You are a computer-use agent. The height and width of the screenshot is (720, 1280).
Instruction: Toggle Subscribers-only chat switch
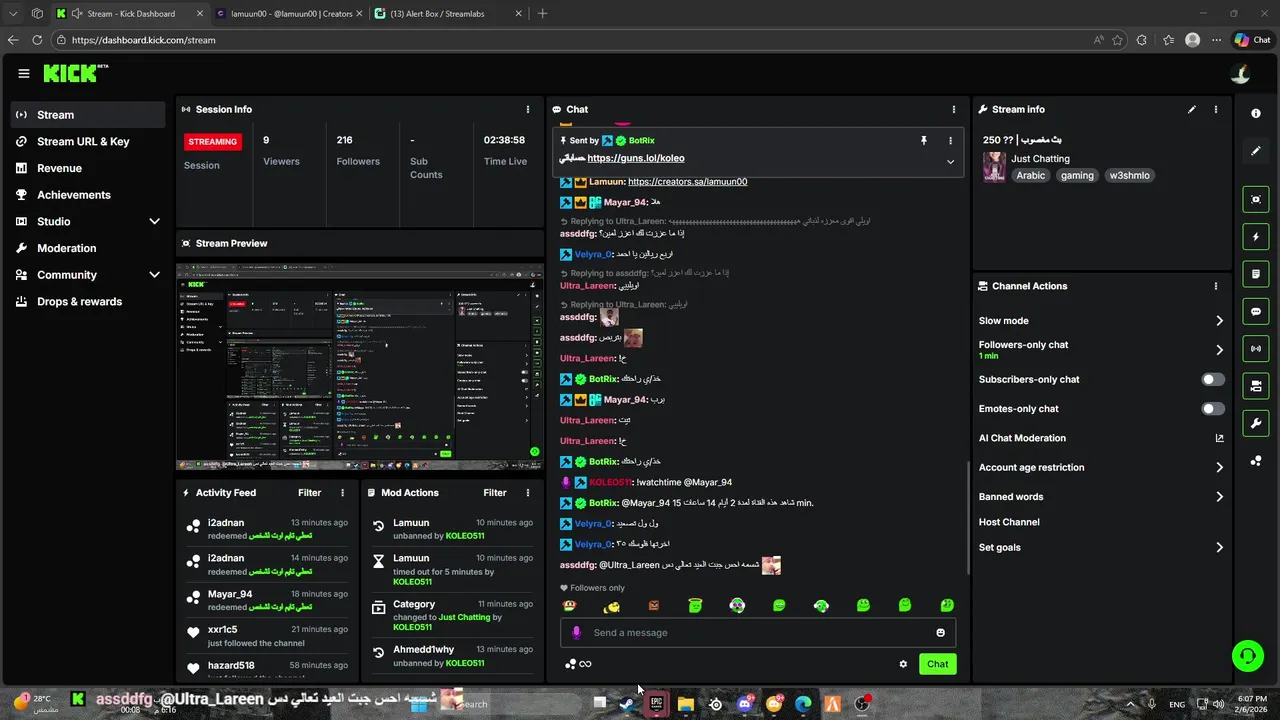1212,379
